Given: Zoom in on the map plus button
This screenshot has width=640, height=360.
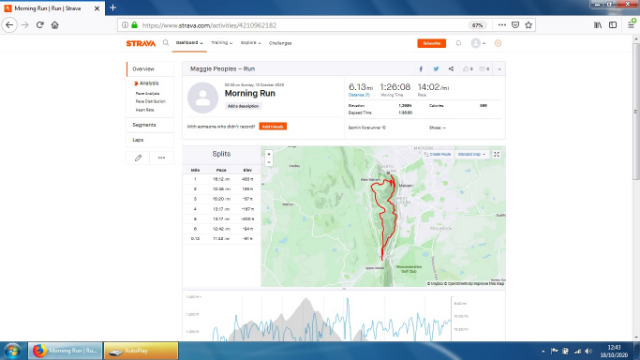Looking at the screenshot, I should 269,154.
